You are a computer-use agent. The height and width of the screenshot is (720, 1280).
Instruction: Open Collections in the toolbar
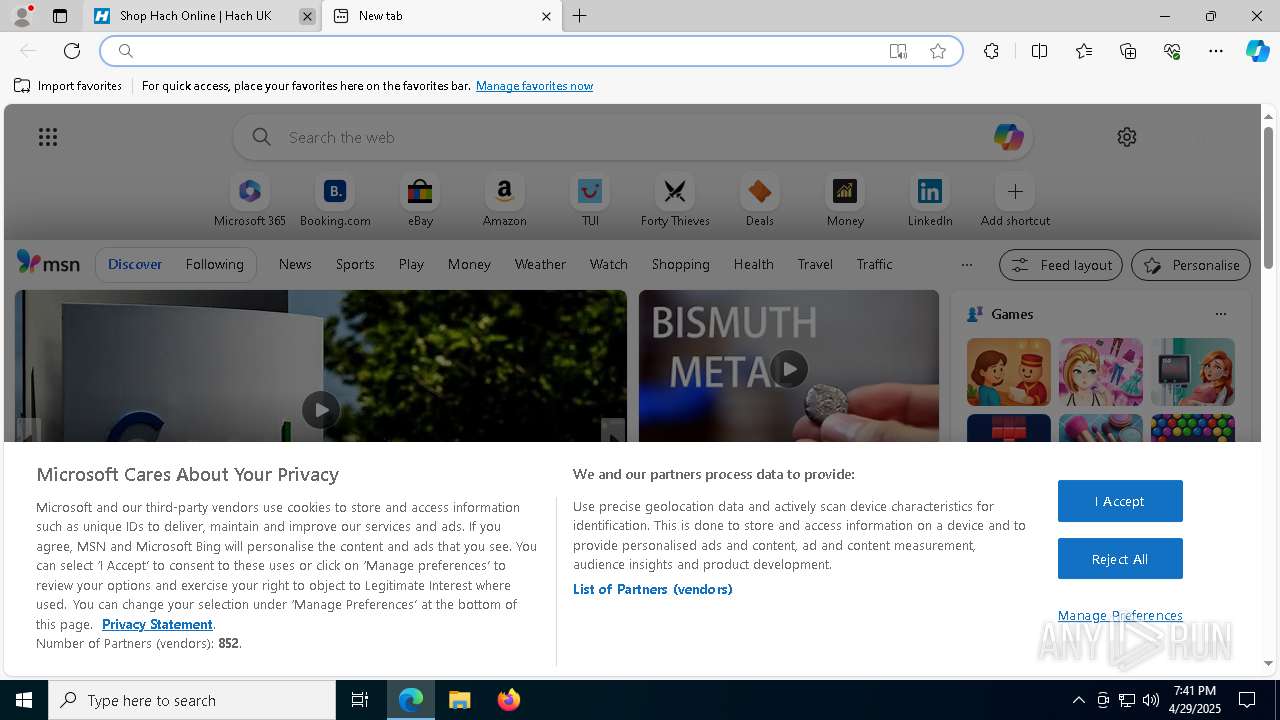tap(1128, 51)
